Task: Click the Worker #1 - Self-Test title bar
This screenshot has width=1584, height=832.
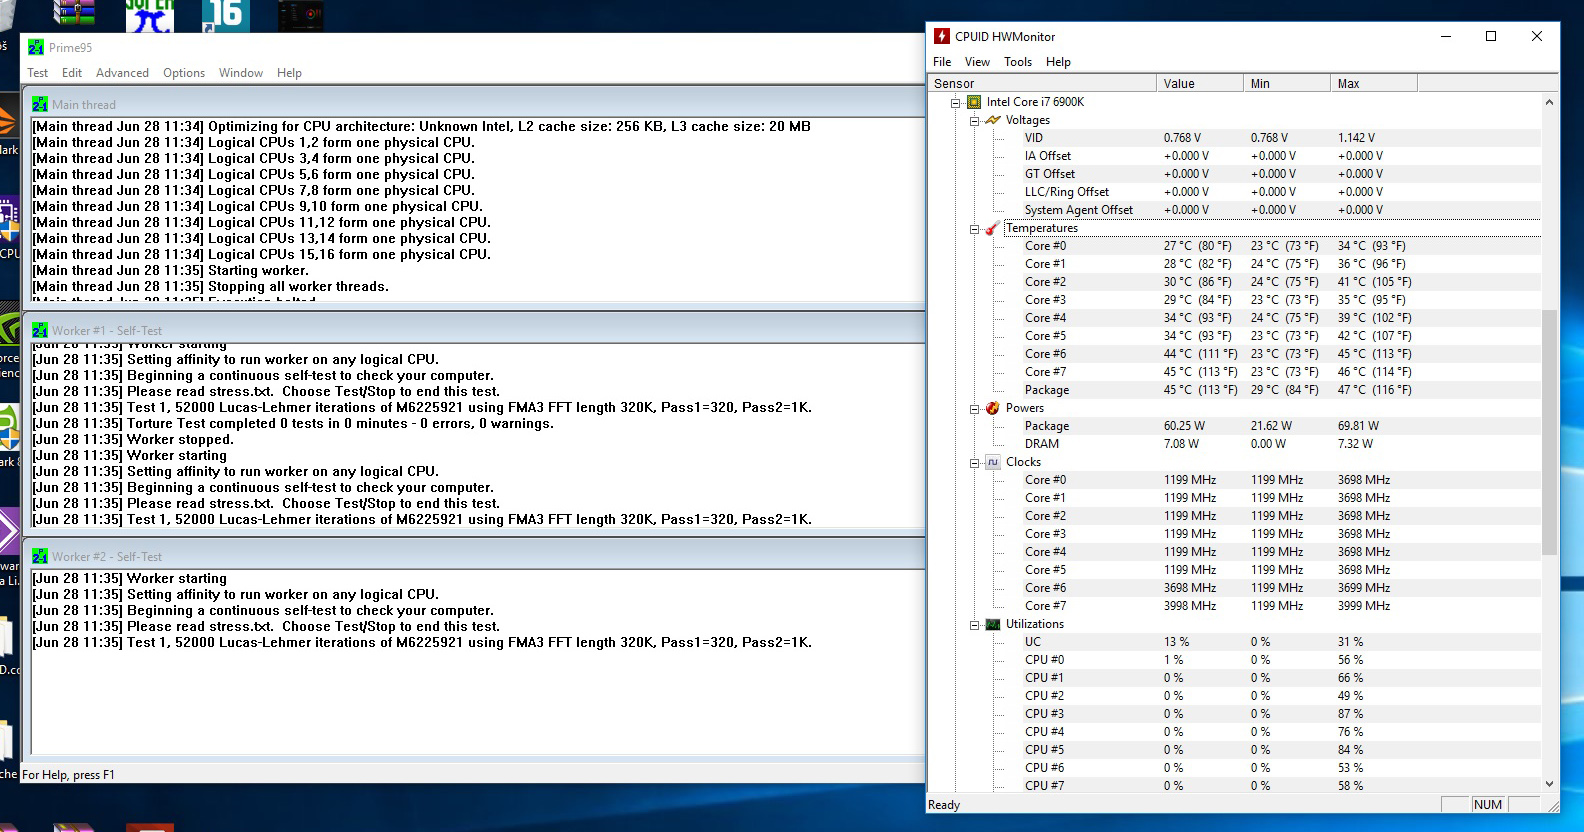Action: point(476,330)
